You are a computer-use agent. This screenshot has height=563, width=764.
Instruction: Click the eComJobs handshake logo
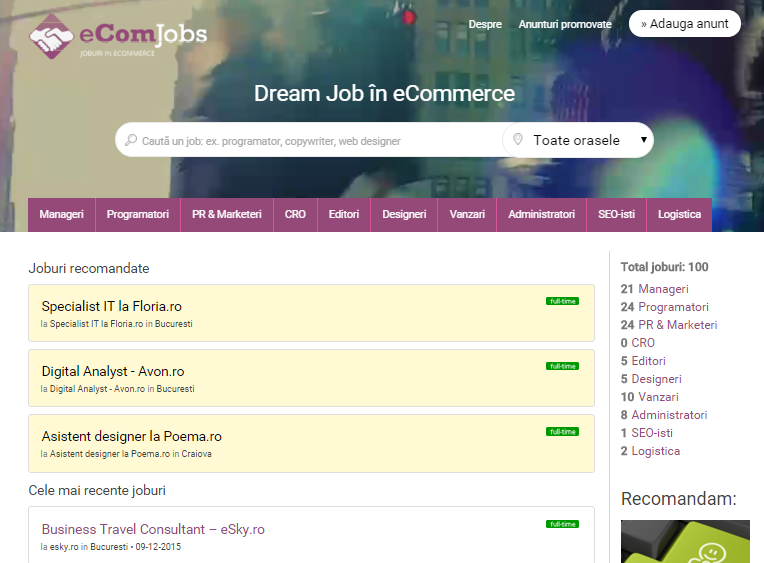pos(118,37)
